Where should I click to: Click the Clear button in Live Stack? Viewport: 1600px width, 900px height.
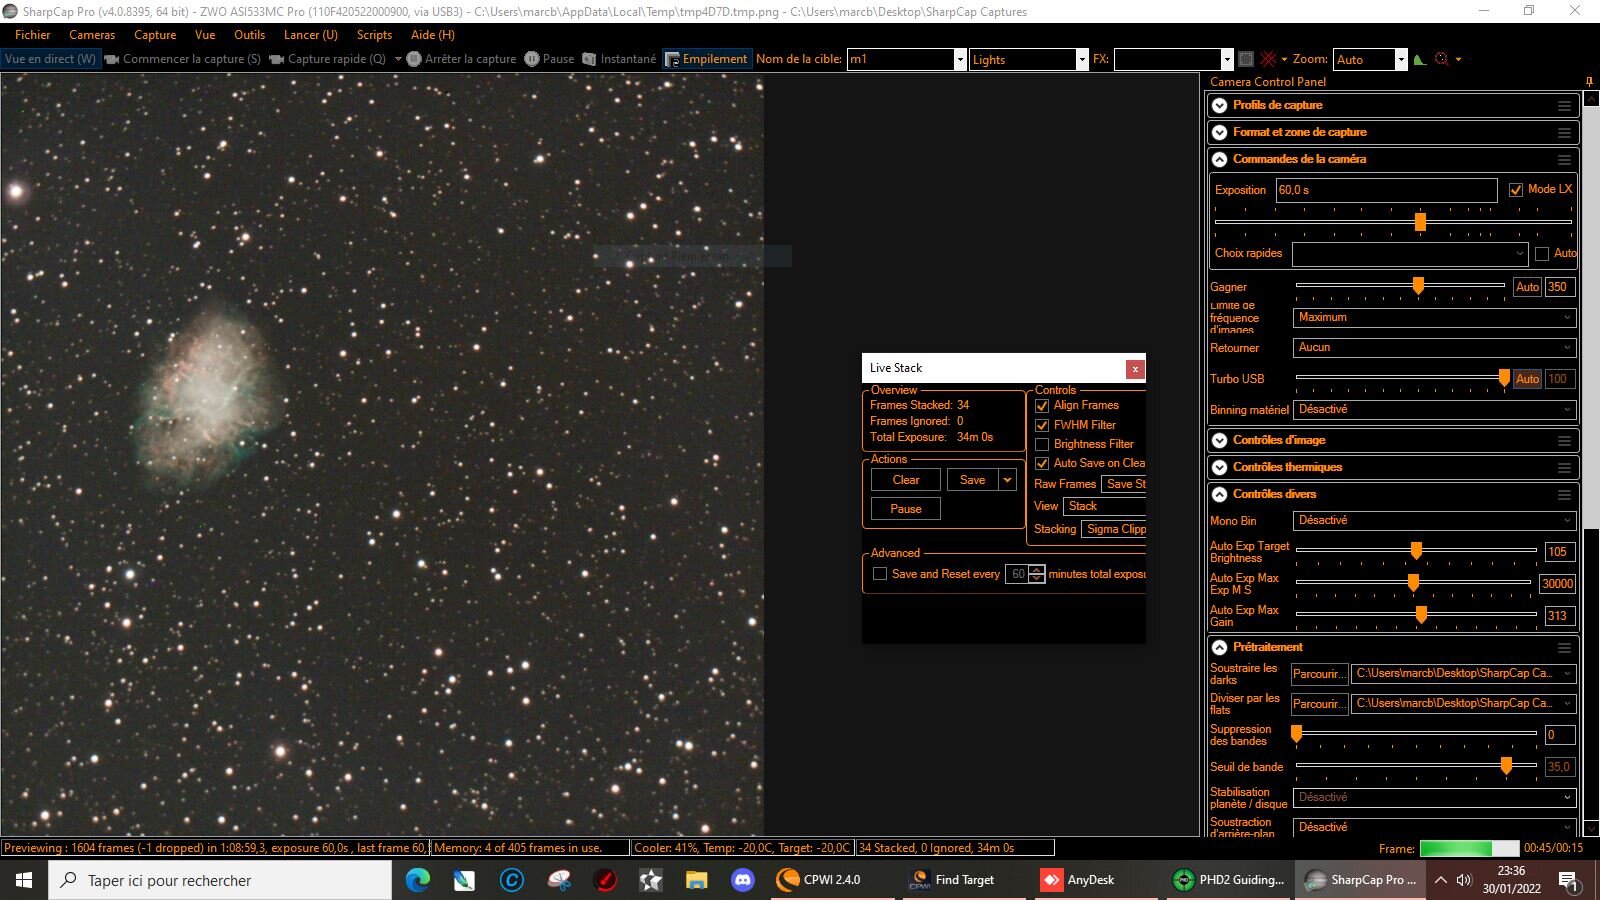[x=906, y=480]
